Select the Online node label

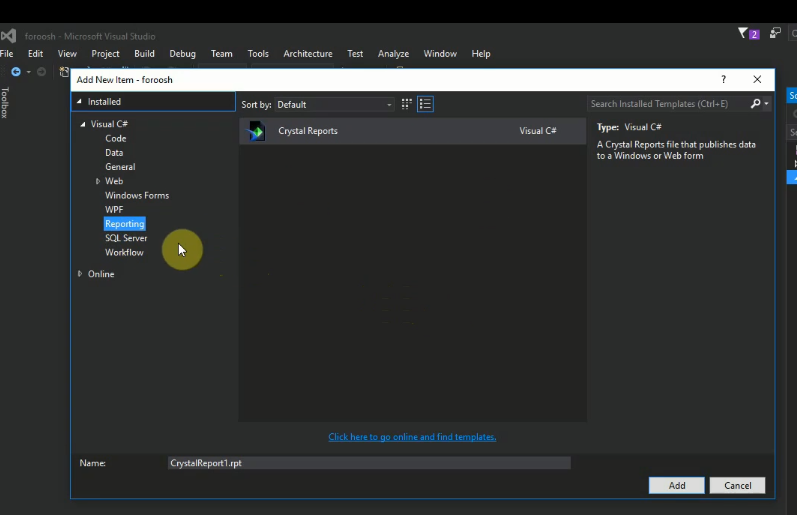(101, 274)
